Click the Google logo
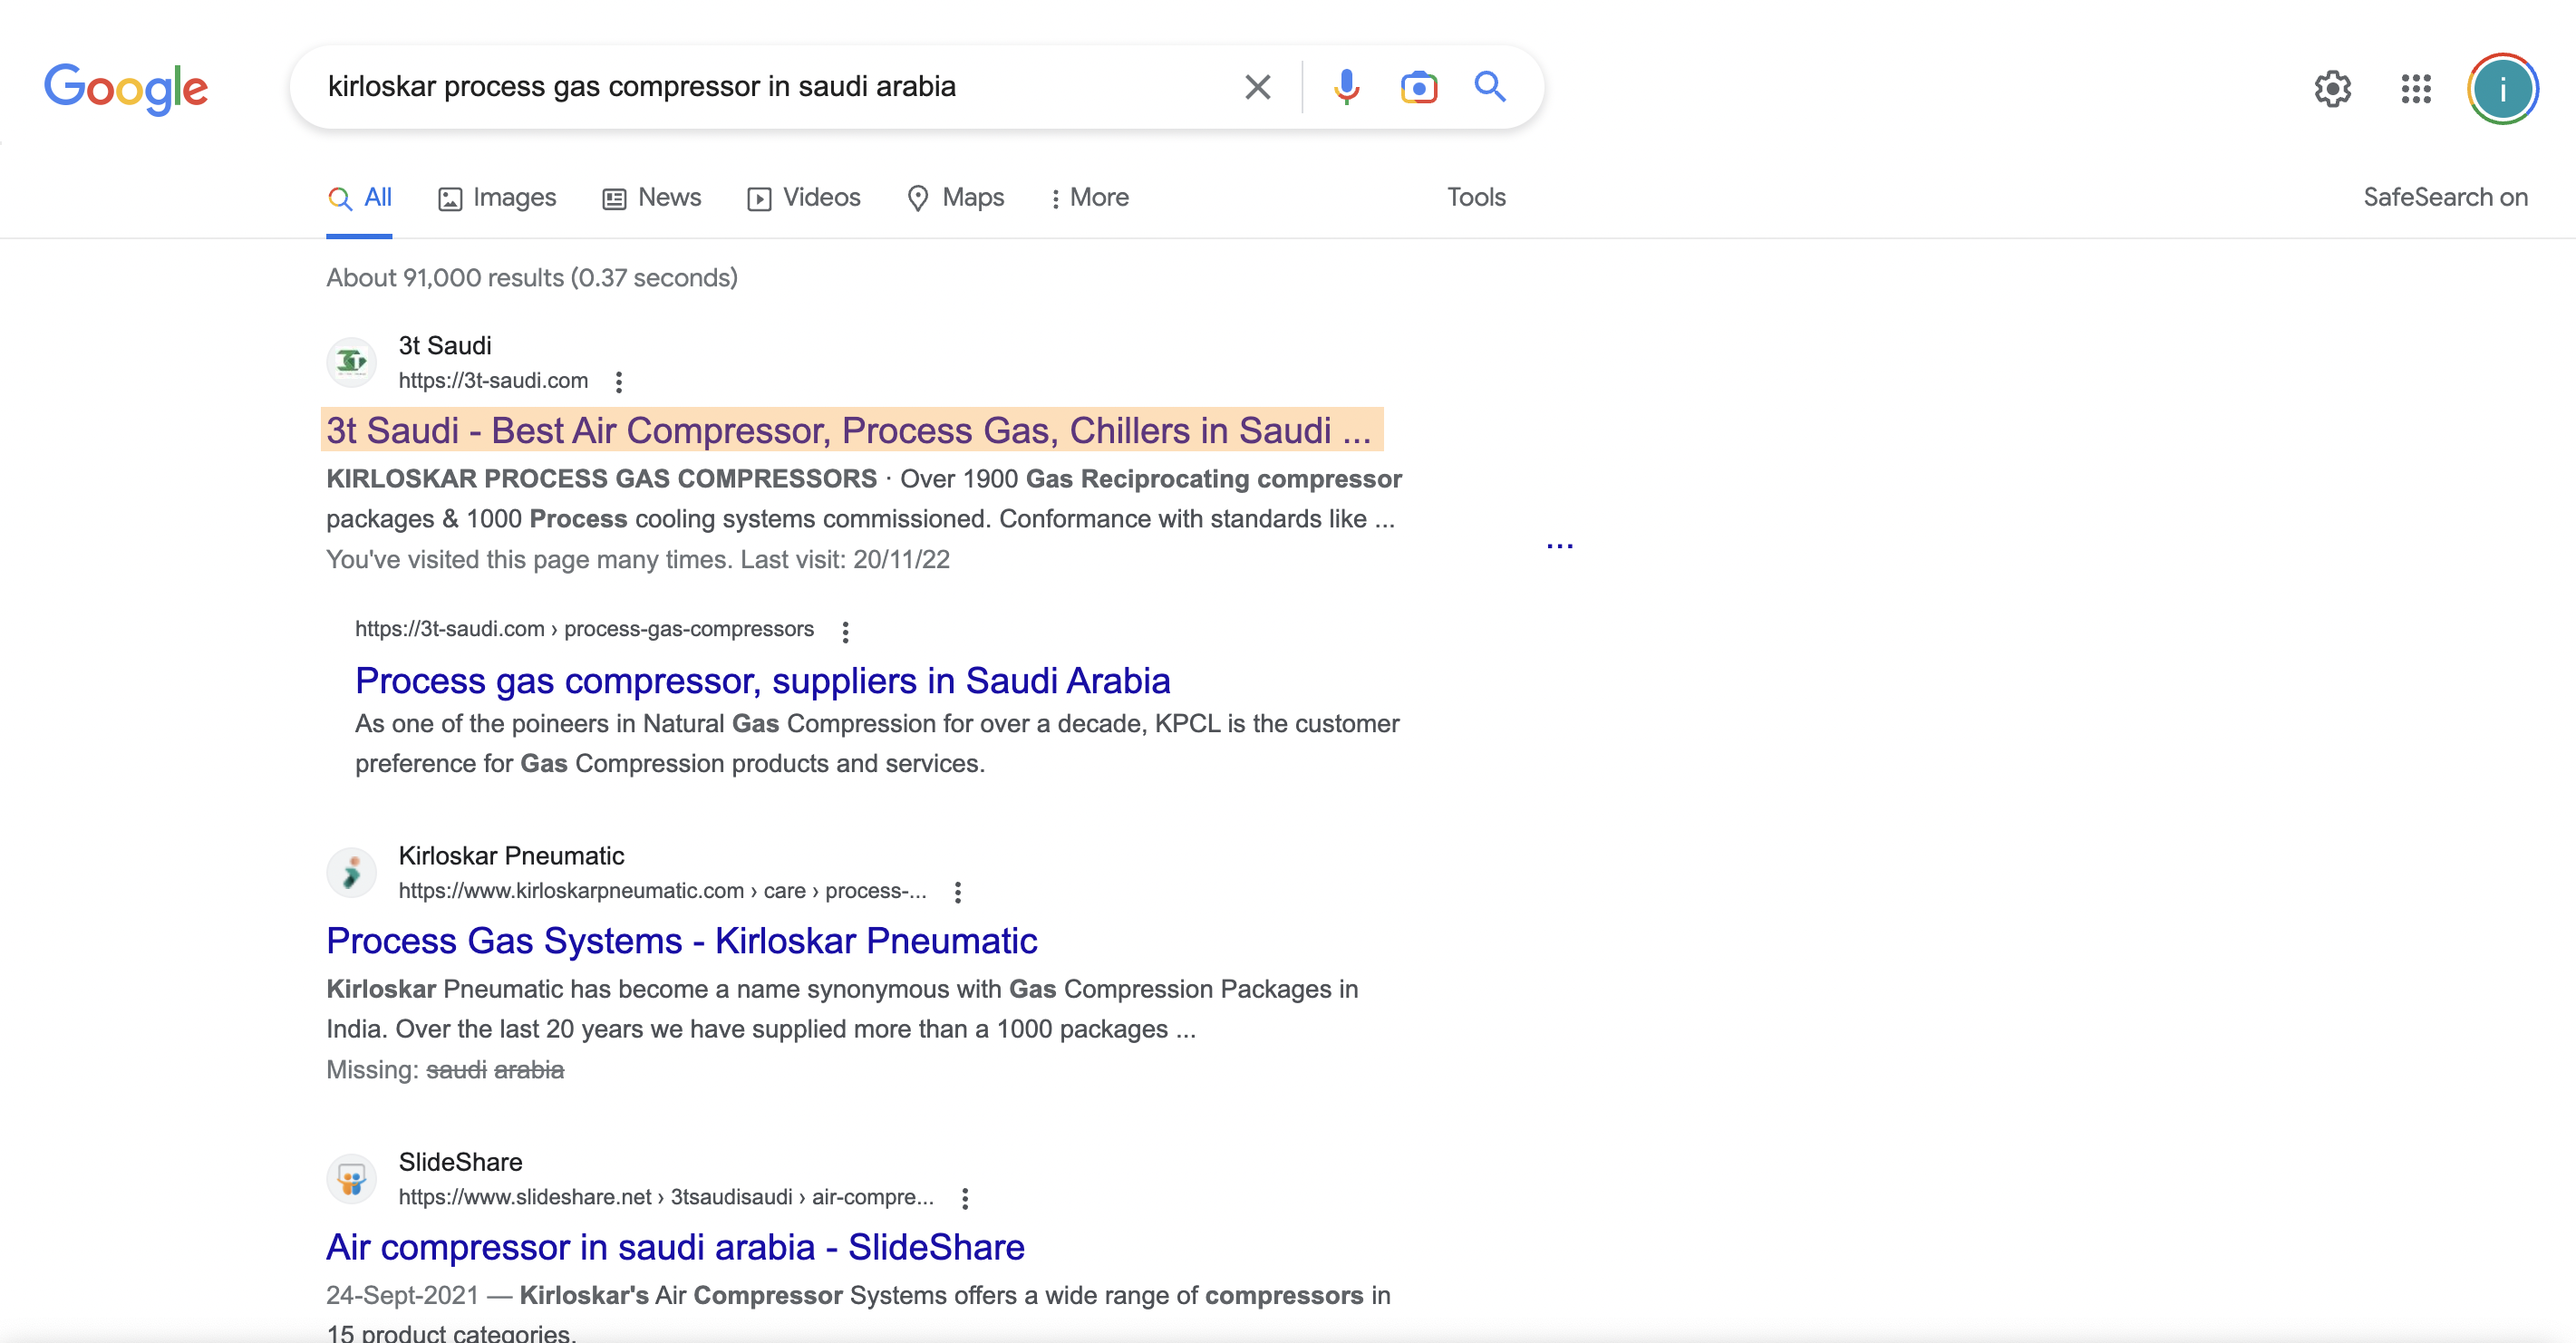Screen dimensions: 2576x1343 126,88
